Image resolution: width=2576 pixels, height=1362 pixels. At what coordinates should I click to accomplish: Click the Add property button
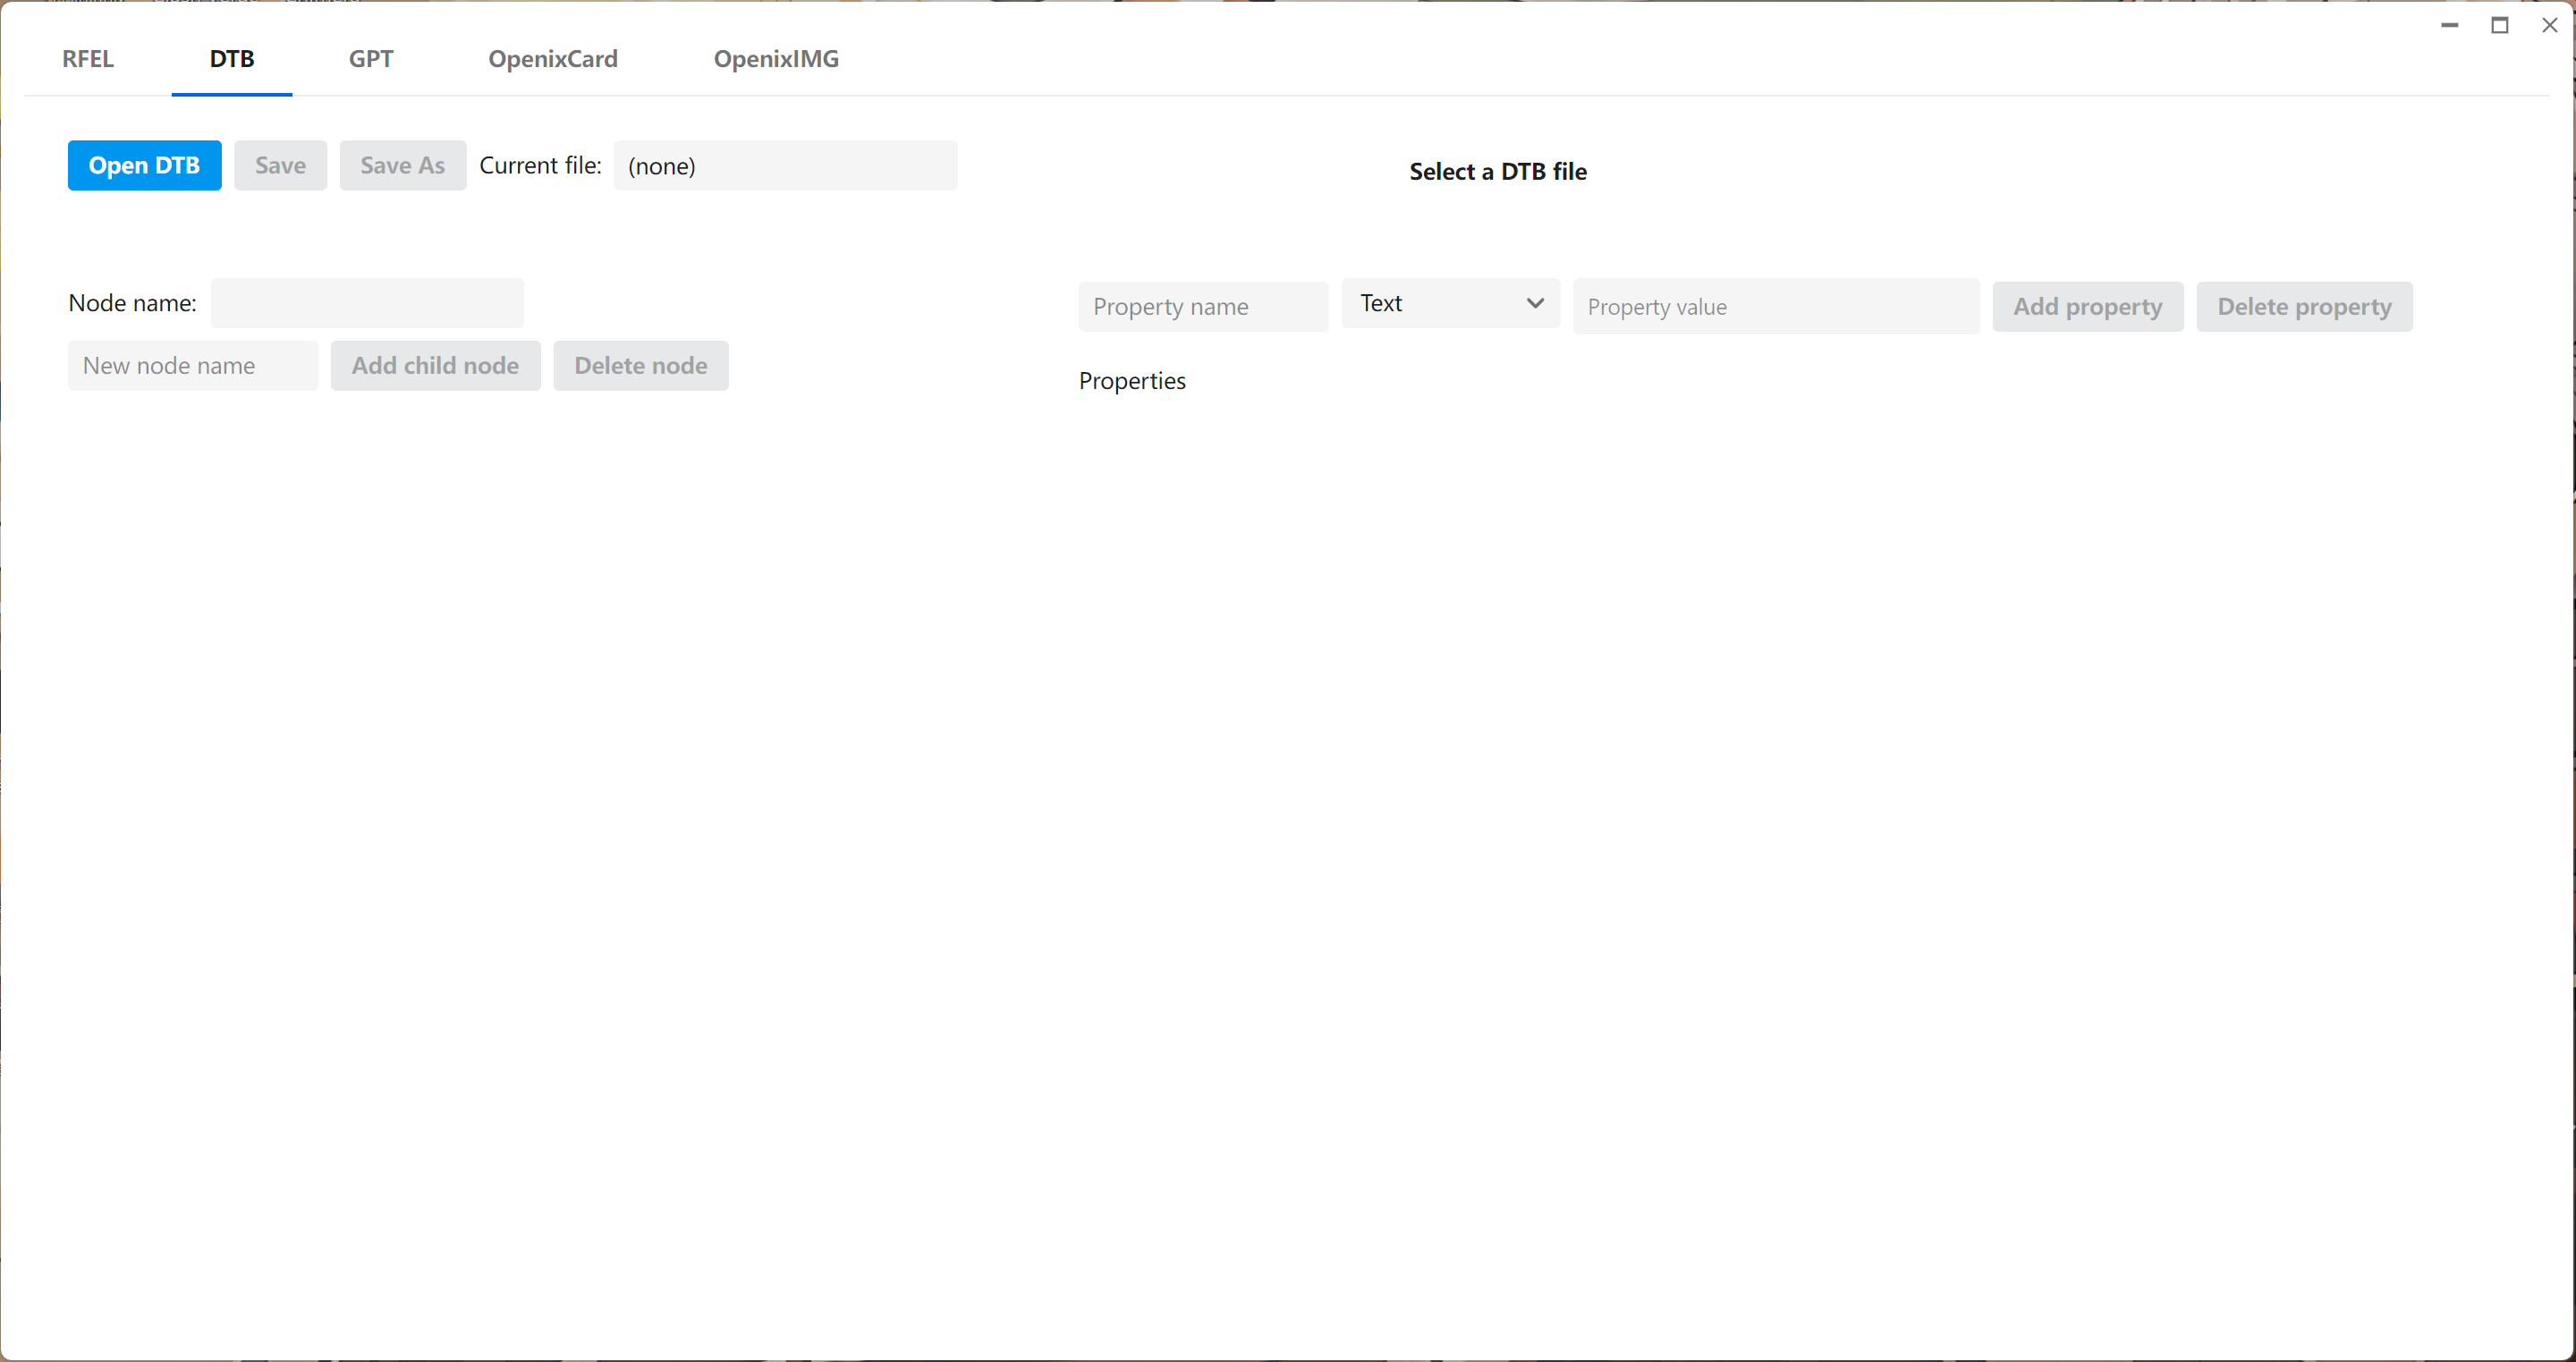2087,306
